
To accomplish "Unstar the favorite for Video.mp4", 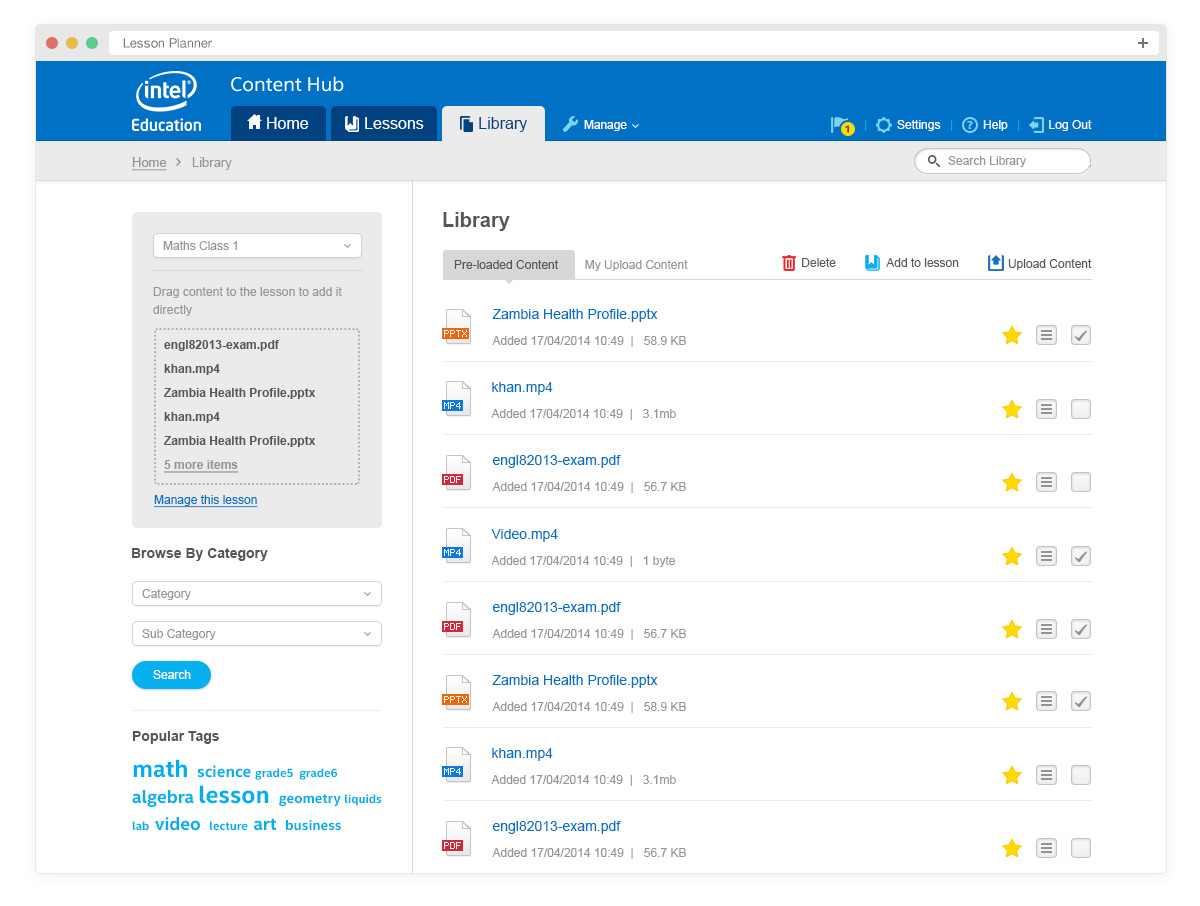I will tap(1011, 555).
